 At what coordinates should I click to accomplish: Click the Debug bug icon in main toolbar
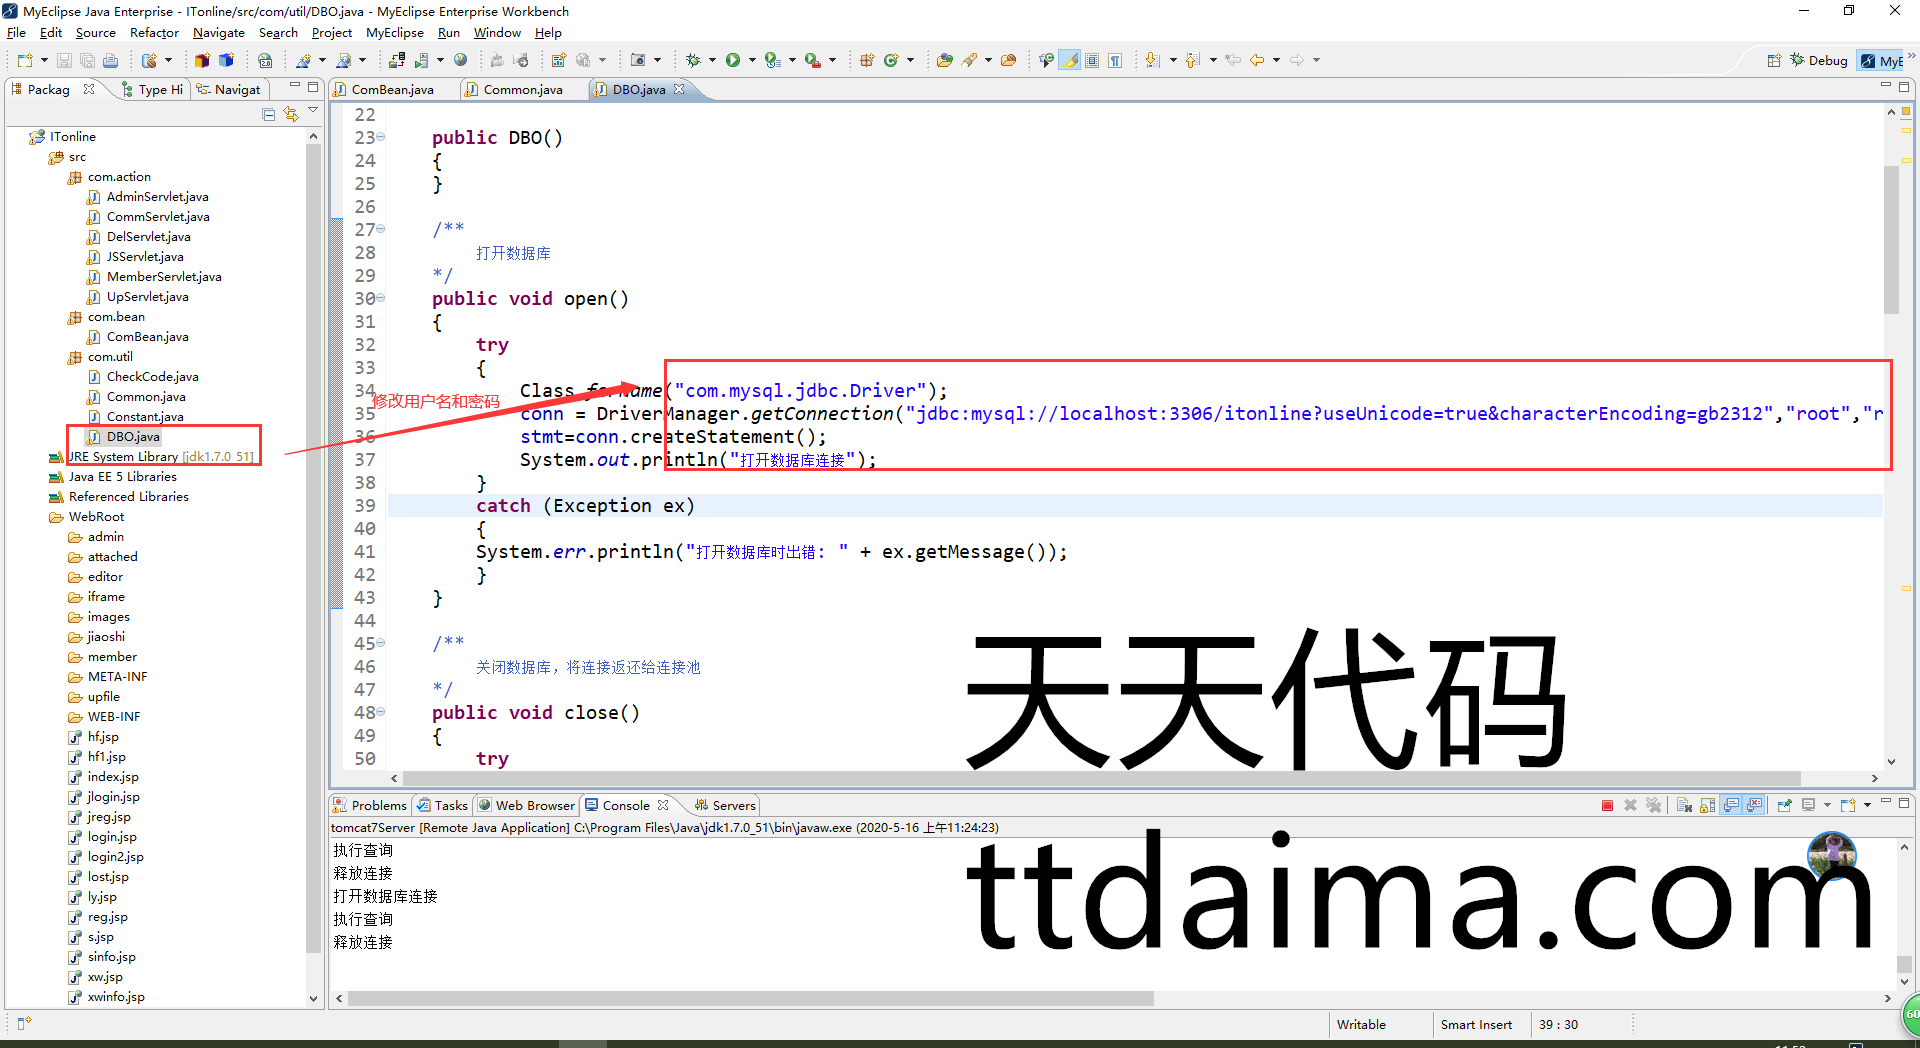click(x=693, y=60)
